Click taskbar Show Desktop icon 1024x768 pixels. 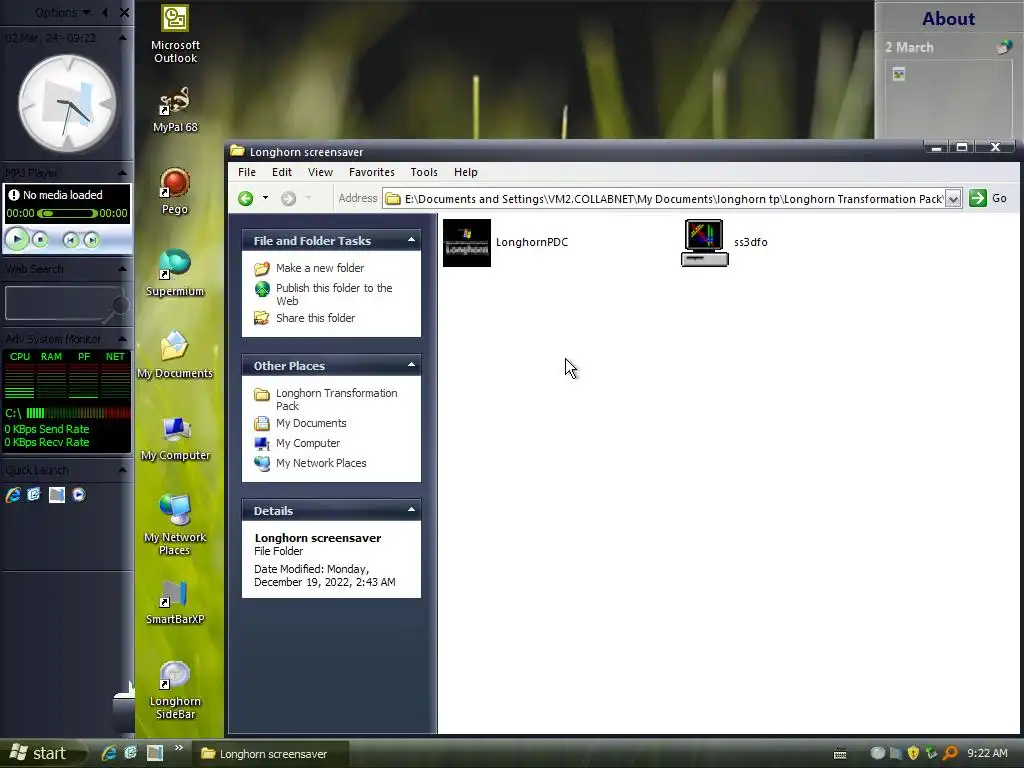coord(155,753)
